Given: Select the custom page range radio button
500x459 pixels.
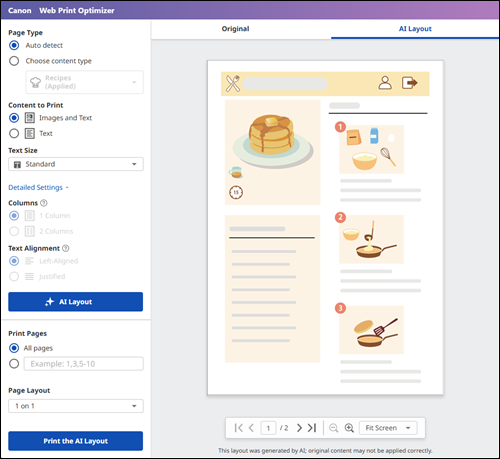Looking at the screenshot, I should click(14, 364).
